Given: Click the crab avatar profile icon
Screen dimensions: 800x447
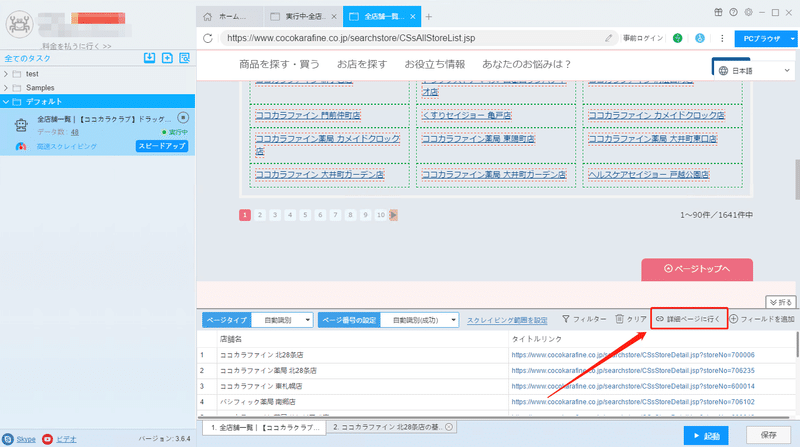Looking at the screenshot, I should (x=19, y=24).
